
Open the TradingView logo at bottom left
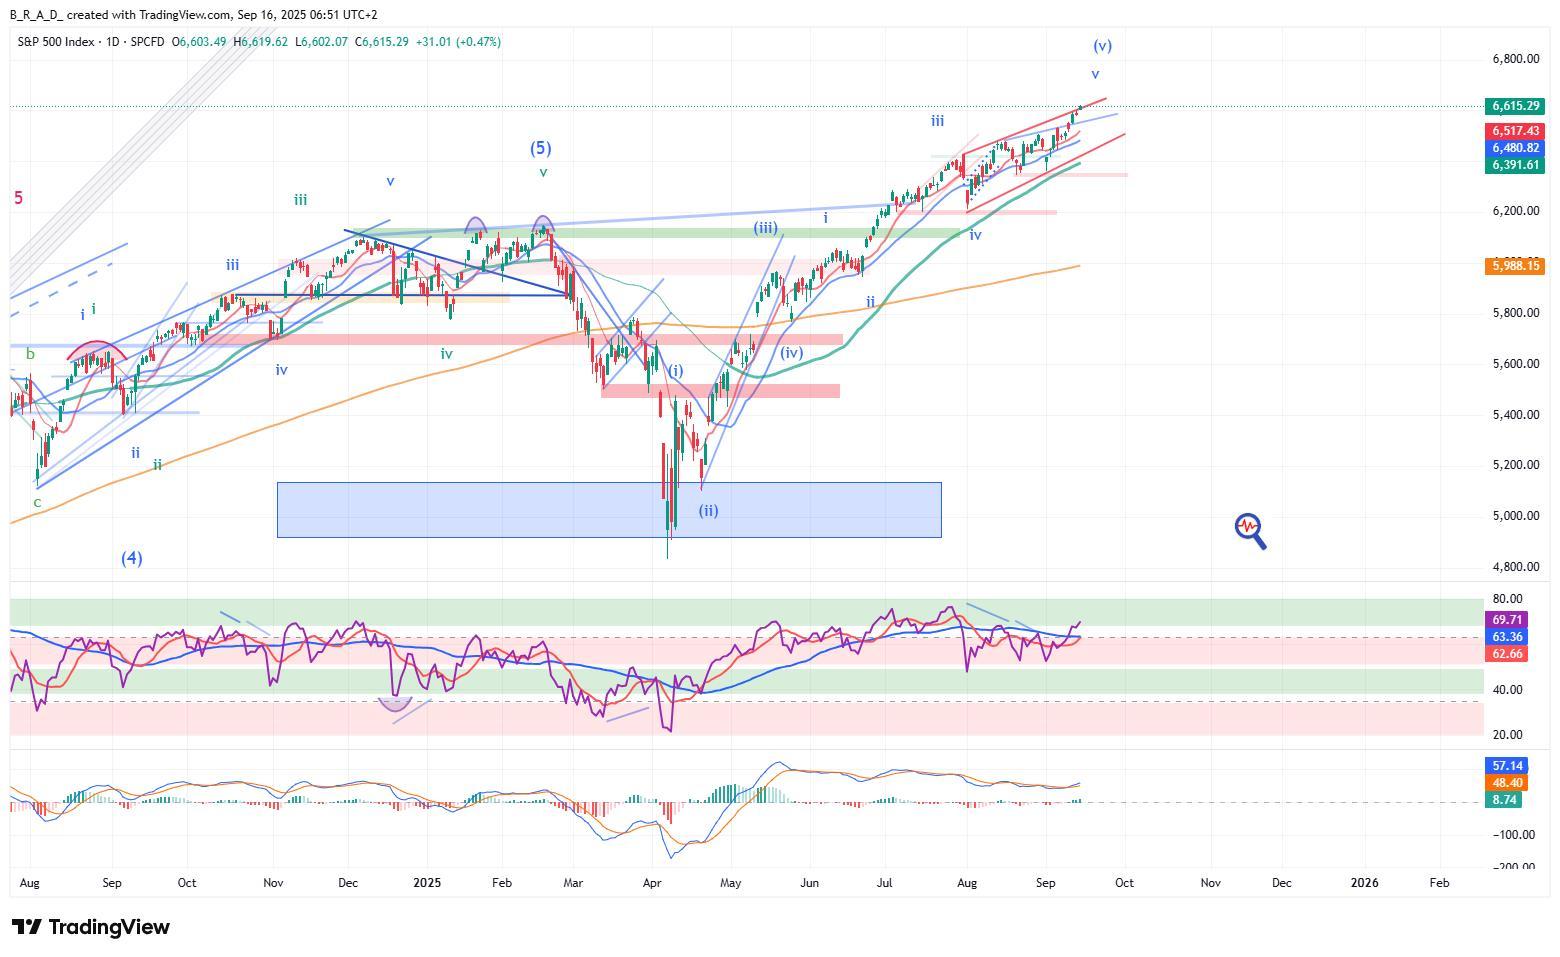pos(90,927)
